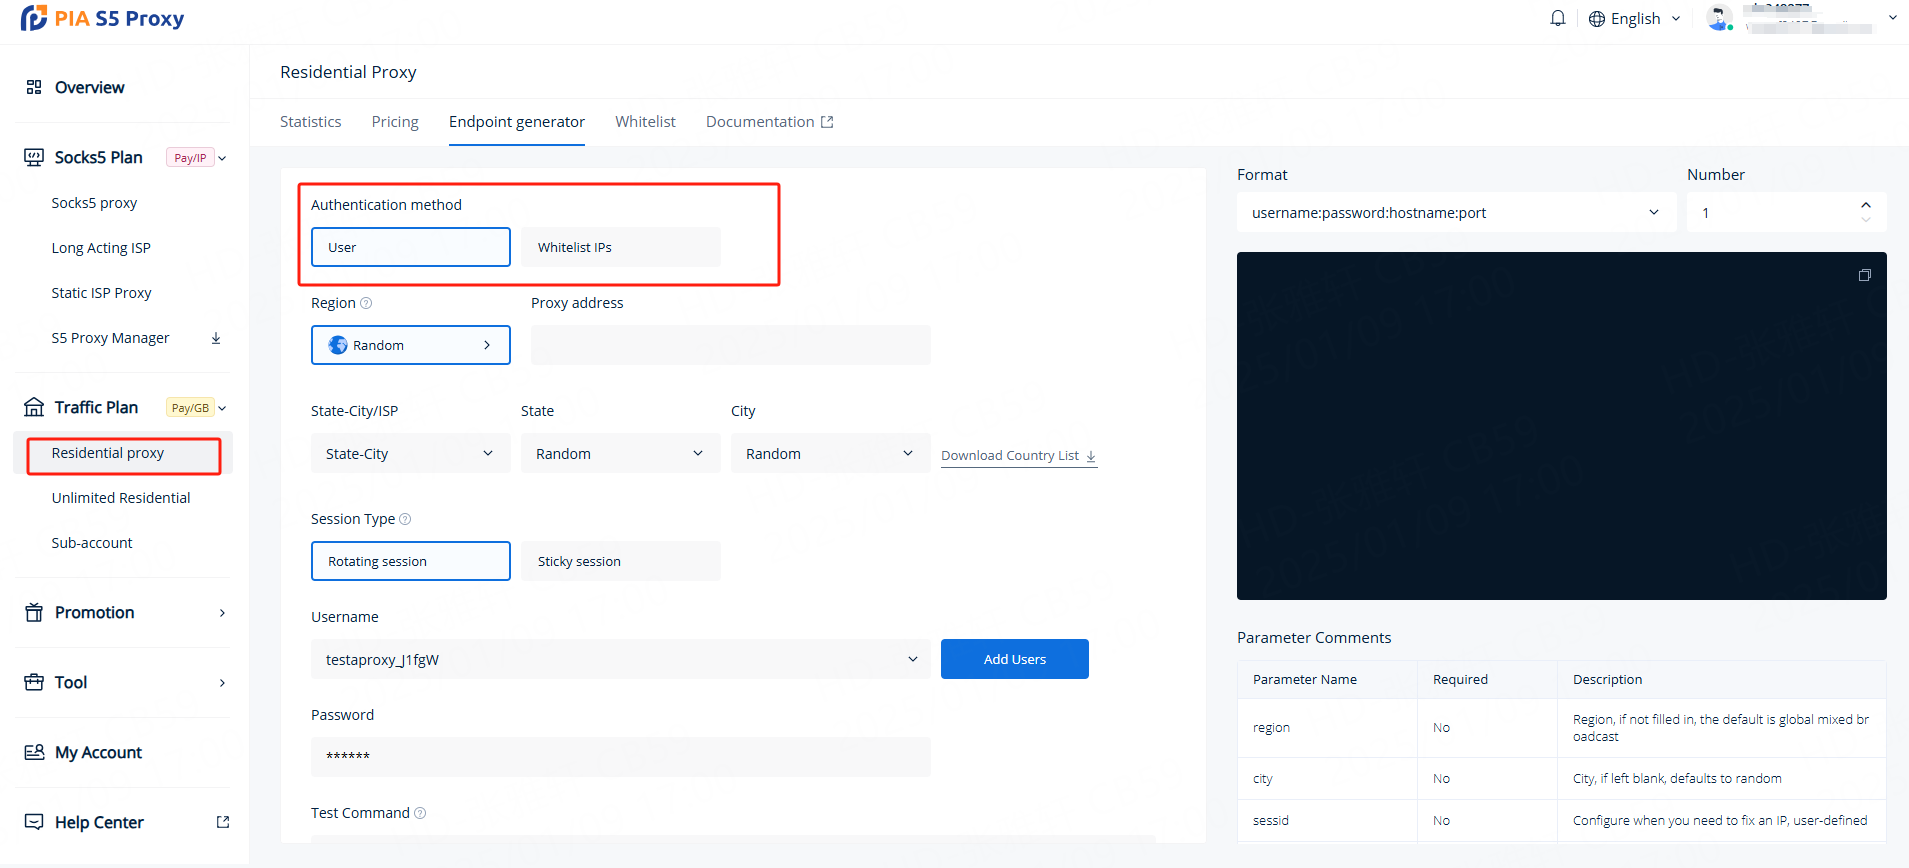Click the notification bell icon
This screenshot has width=1909, height=868.
click(1557, 18)
